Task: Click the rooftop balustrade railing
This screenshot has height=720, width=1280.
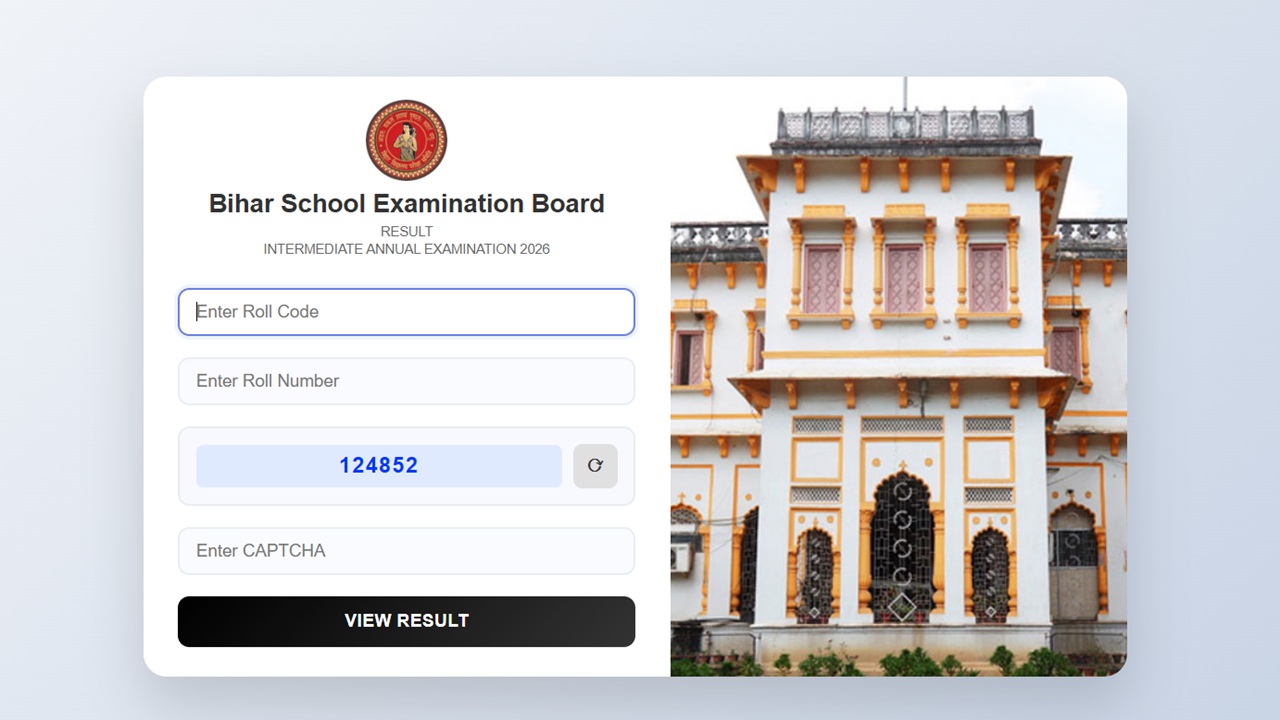Action: 906,125
